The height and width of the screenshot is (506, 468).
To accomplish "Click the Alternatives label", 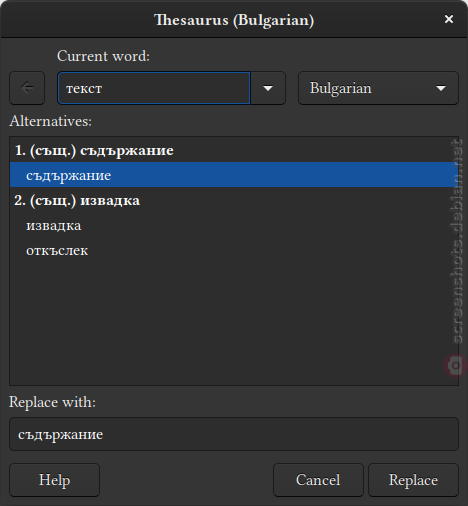I will (x=50, y=121).
